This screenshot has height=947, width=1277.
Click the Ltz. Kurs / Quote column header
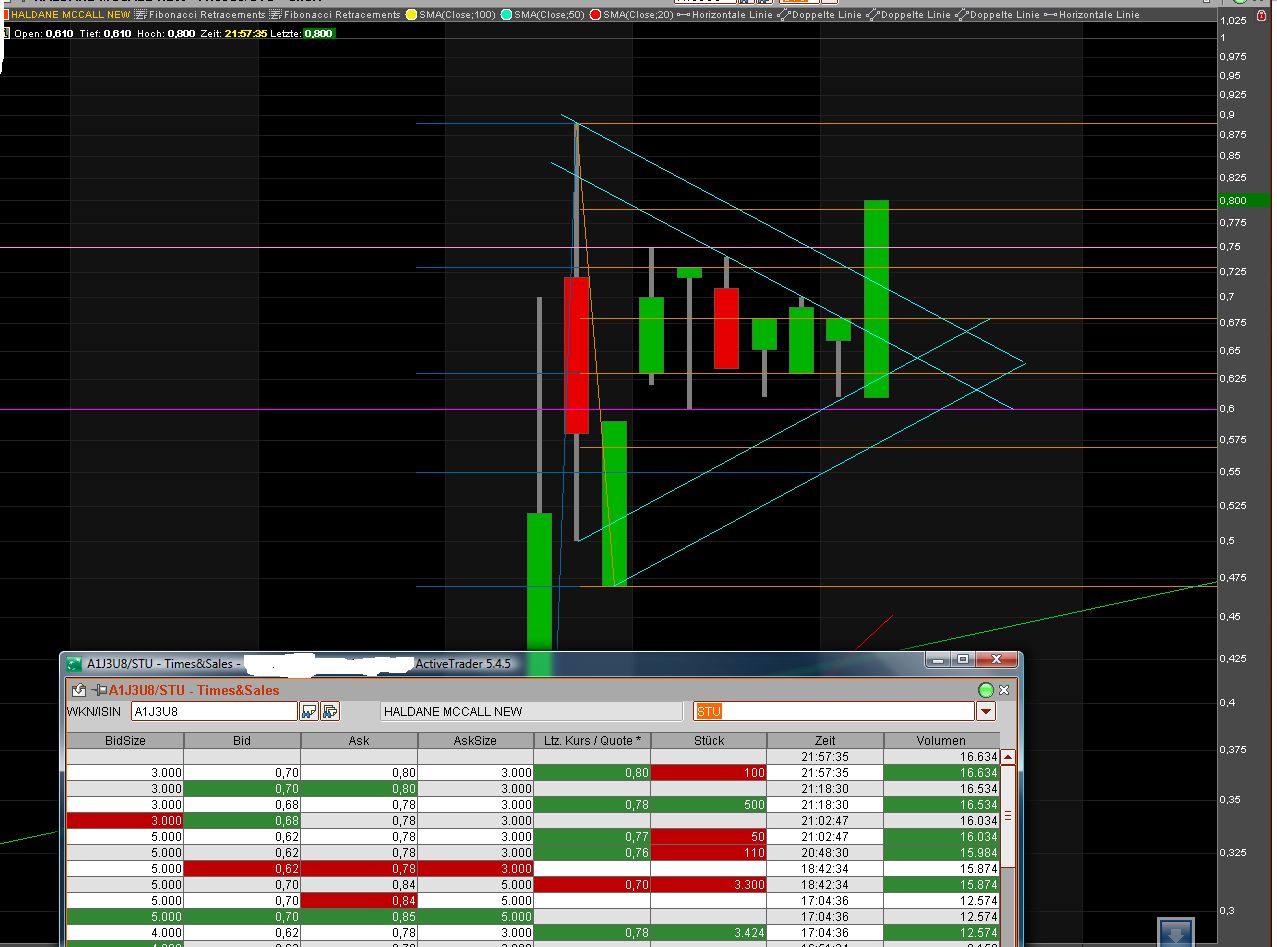[x=592, y=740]
